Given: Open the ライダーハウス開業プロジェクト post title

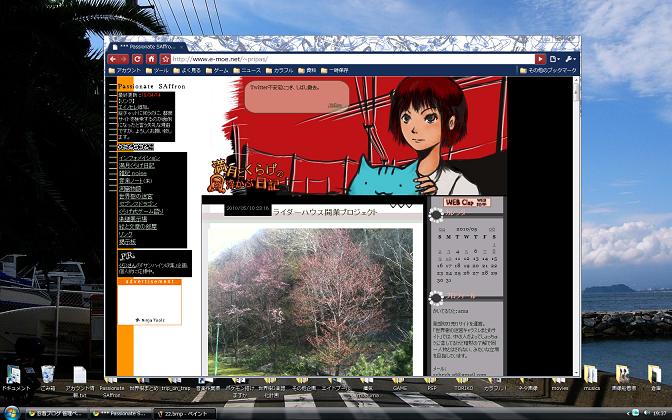Looking at the screenshot, I should click(325, 212).
